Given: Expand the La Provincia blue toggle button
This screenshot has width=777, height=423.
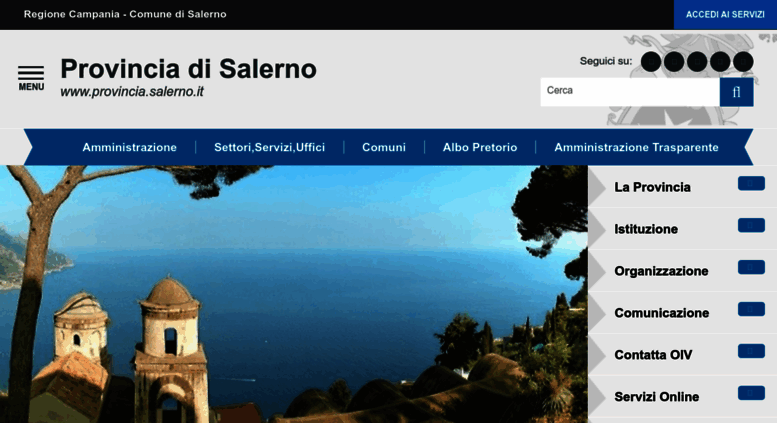Looking at the screenshot, I should [751, 183].
